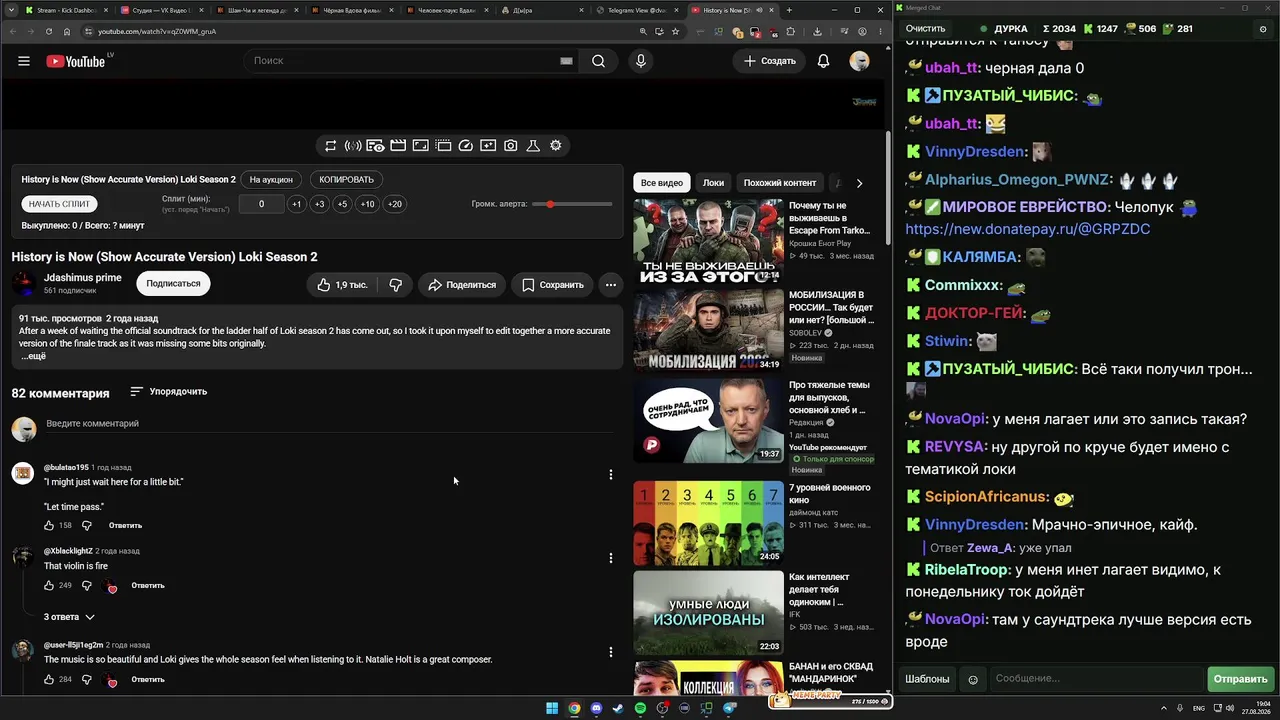Take a screenshot with the camera icon
This screenshot has height=720, width=1280.
click(510, 146)
